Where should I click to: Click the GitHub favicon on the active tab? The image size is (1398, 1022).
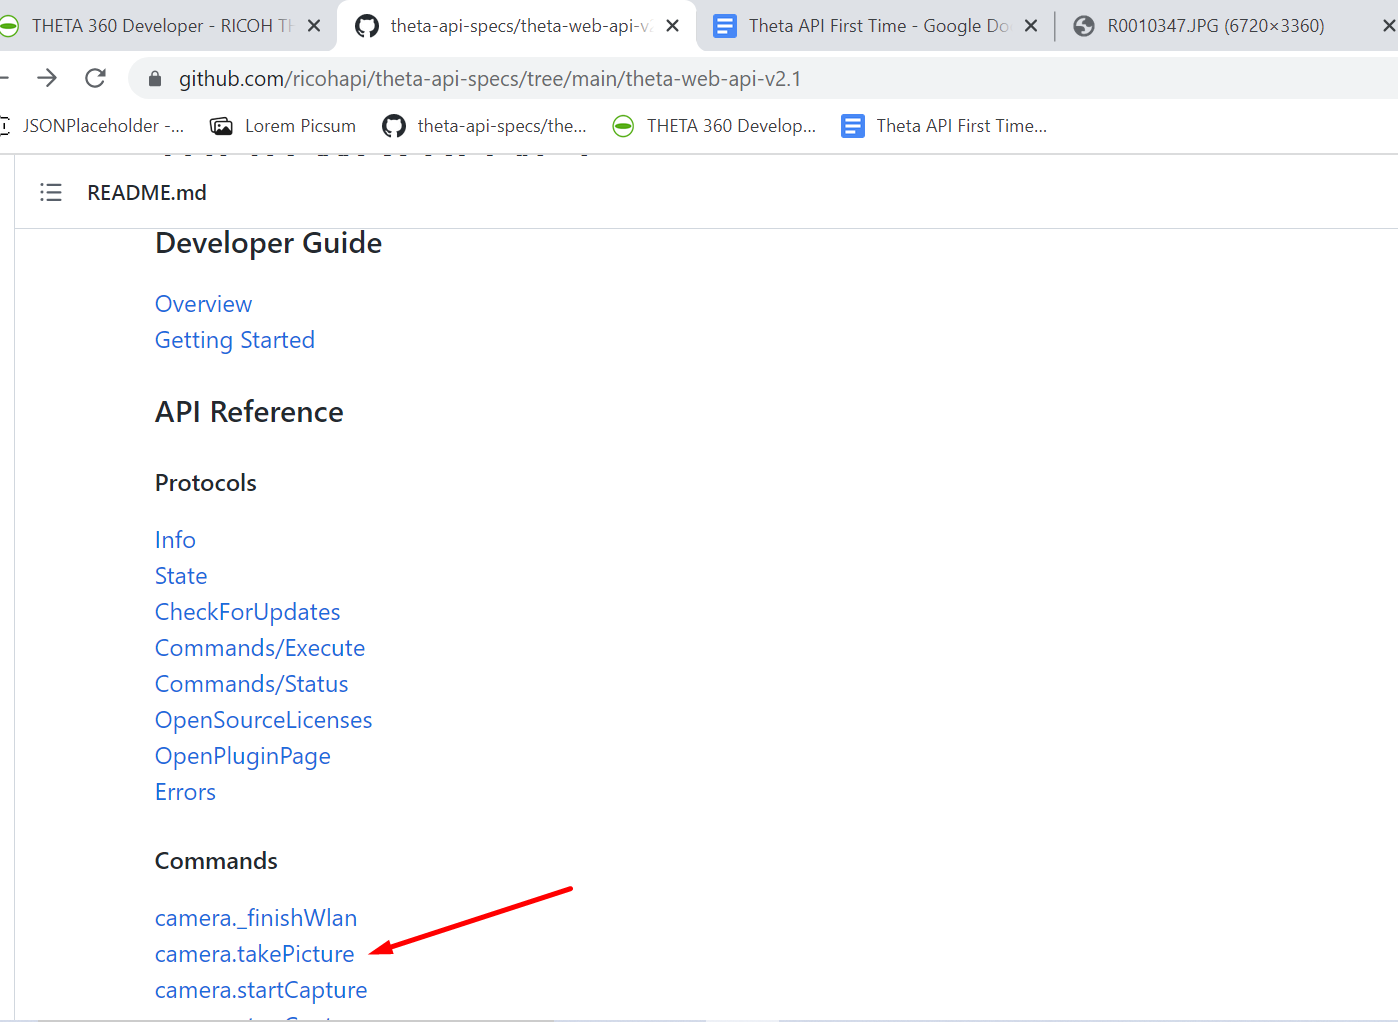(367, 26)
